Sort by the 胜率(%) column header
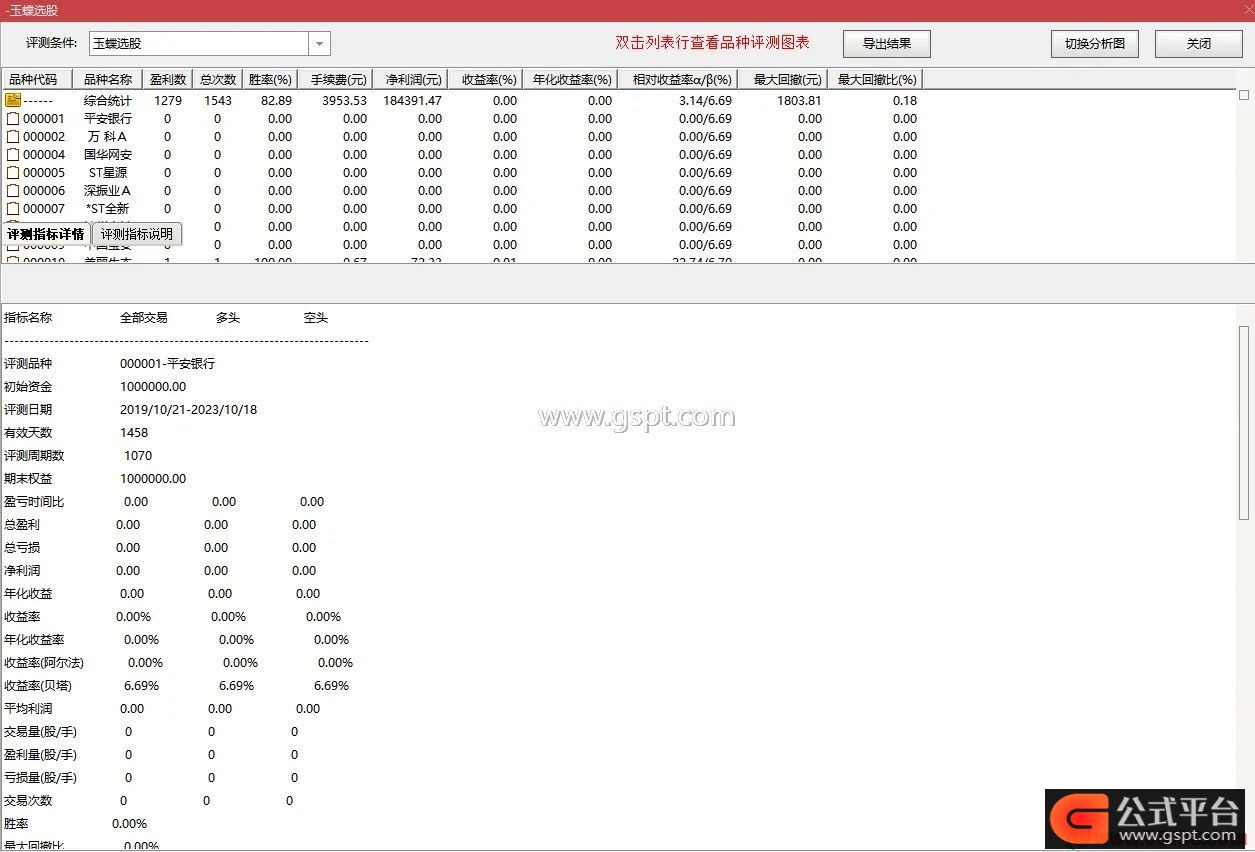This screenshot has width=1255, height=852. [x=270, y=79]
